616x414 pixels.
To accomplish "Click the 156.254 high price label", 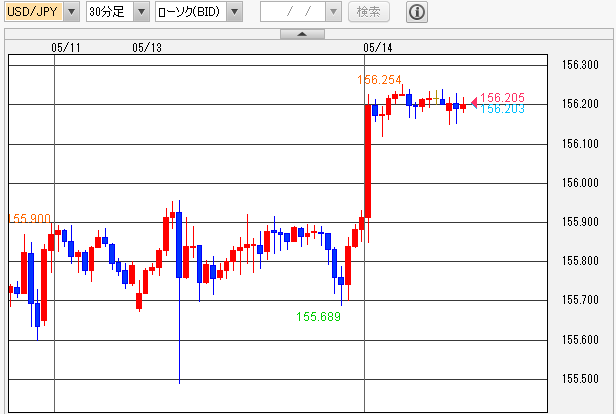I will pyautogui.click(x=379, y=80).
